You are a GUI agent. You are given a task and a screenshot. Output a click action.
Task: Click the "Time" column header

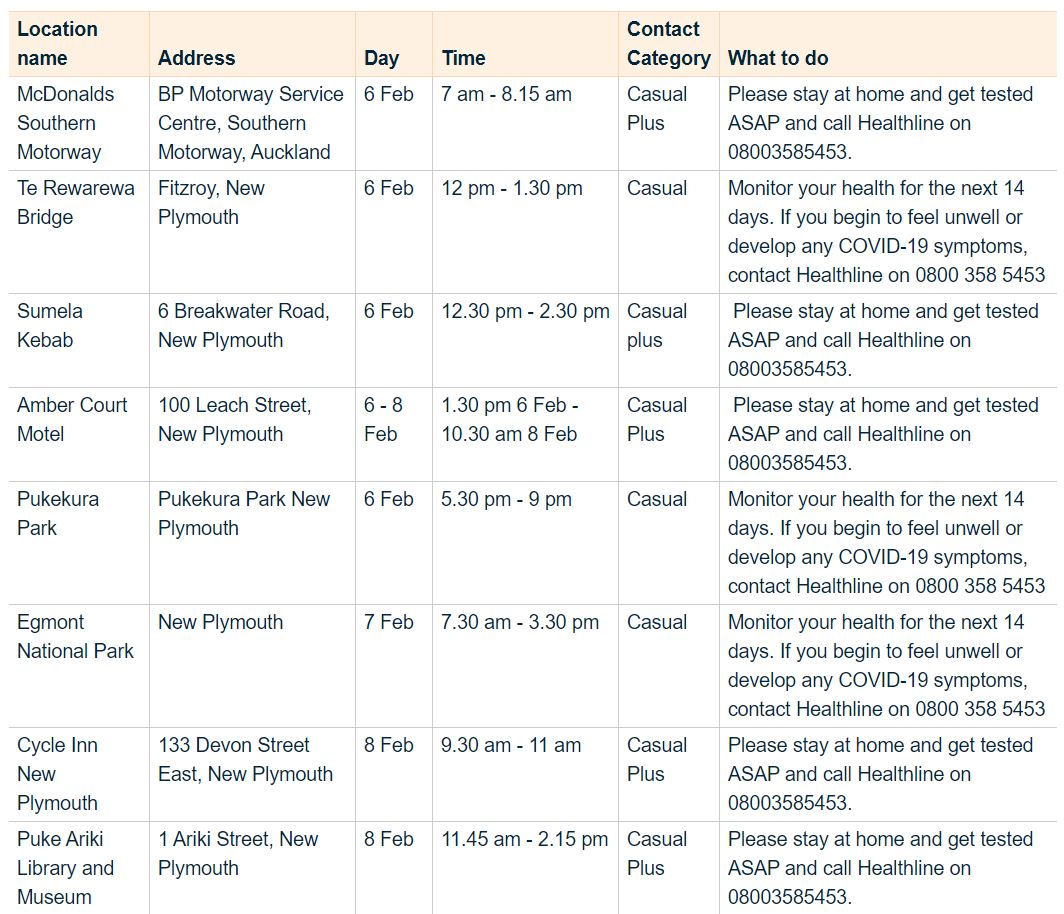[464, 58]
